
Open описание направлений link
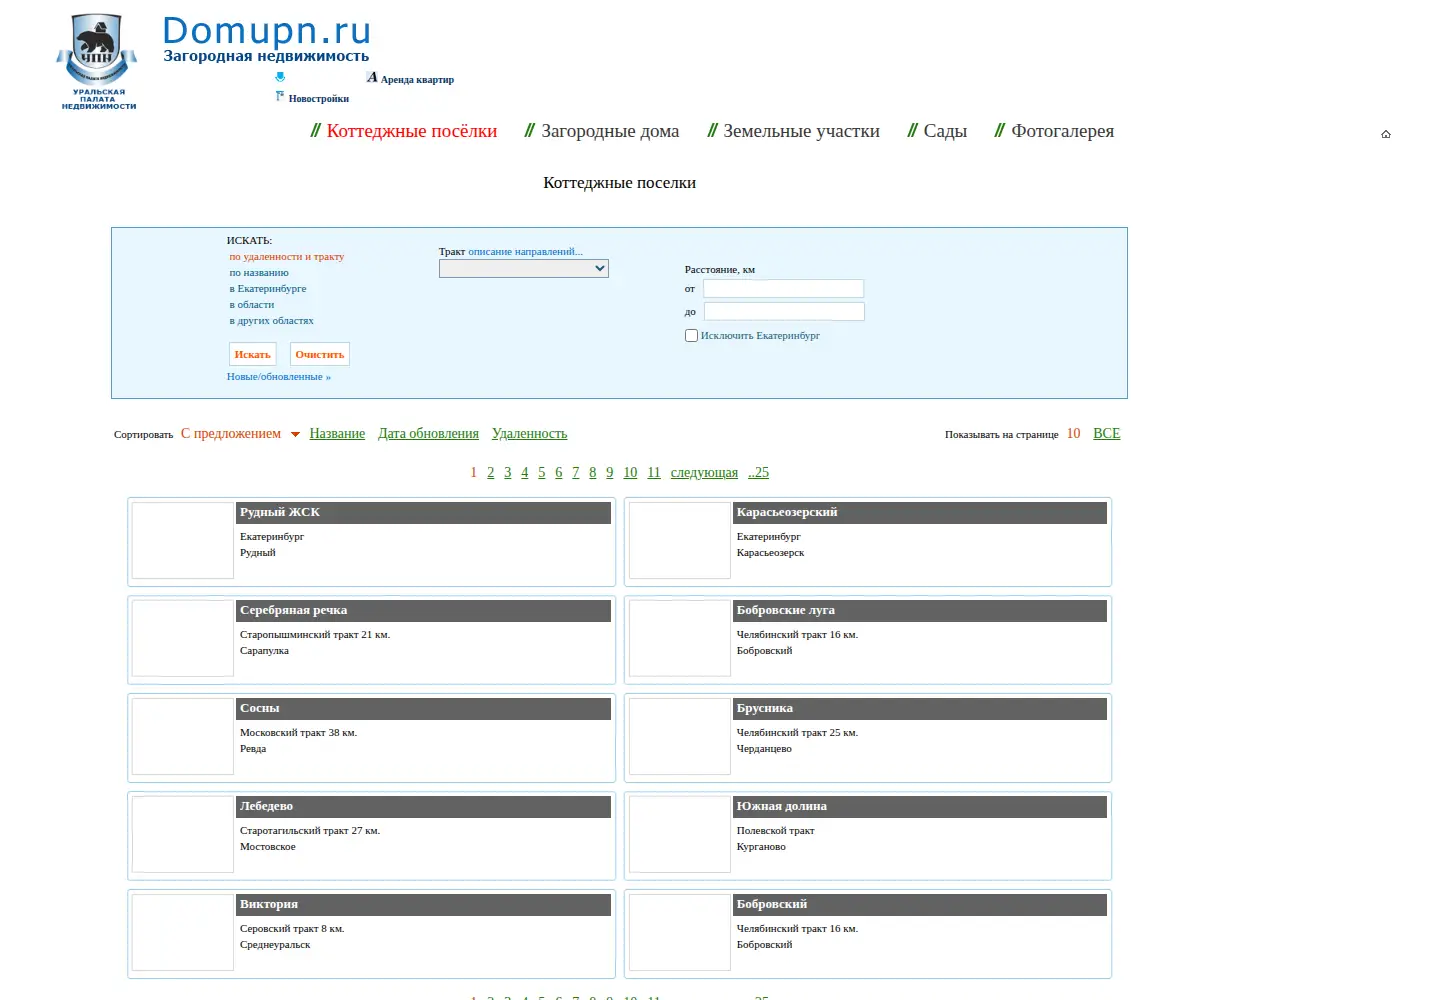[x=525, y=252]
